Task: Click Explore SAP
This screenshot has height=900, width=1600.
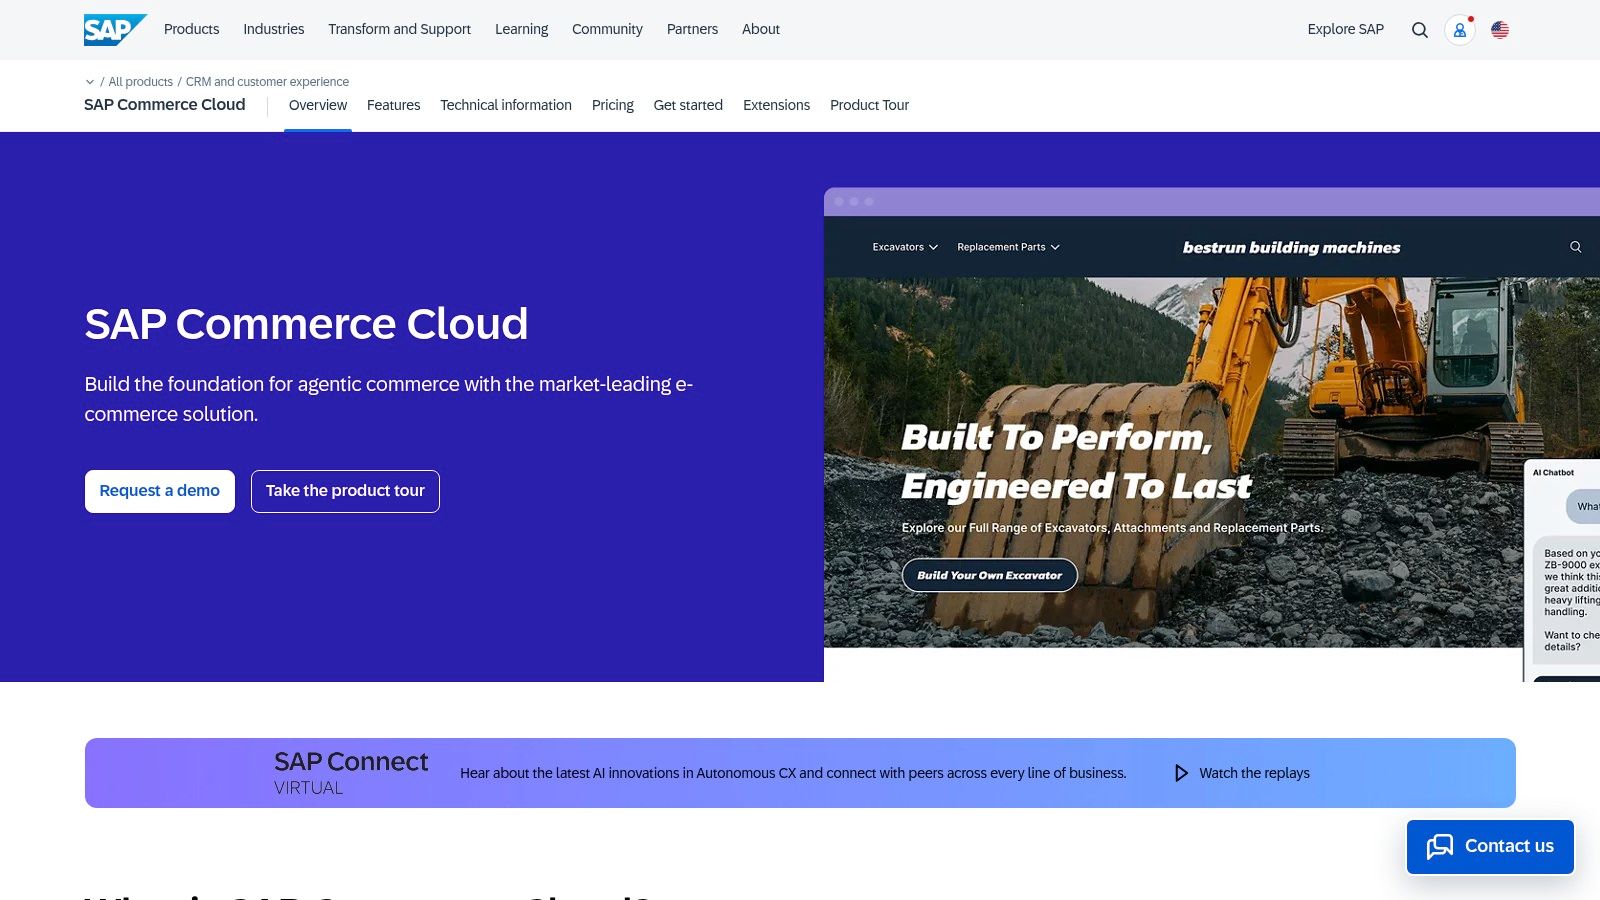Action: pos(1345,29)
